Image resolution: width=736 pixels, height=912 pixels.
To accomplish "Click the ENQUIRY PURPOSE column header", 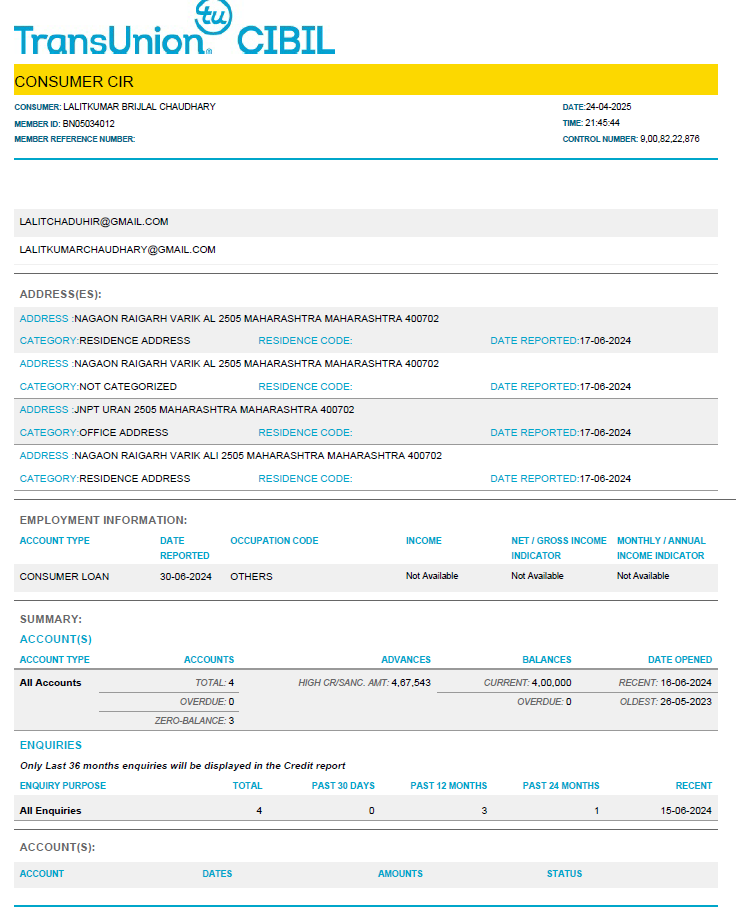I will coord(63,786).
